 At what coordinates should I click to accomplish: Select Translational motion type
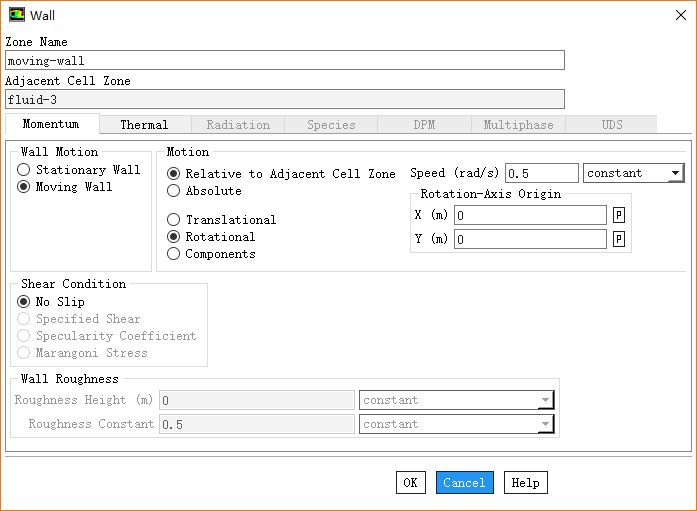pyautogui.click(x=174, y=220)
